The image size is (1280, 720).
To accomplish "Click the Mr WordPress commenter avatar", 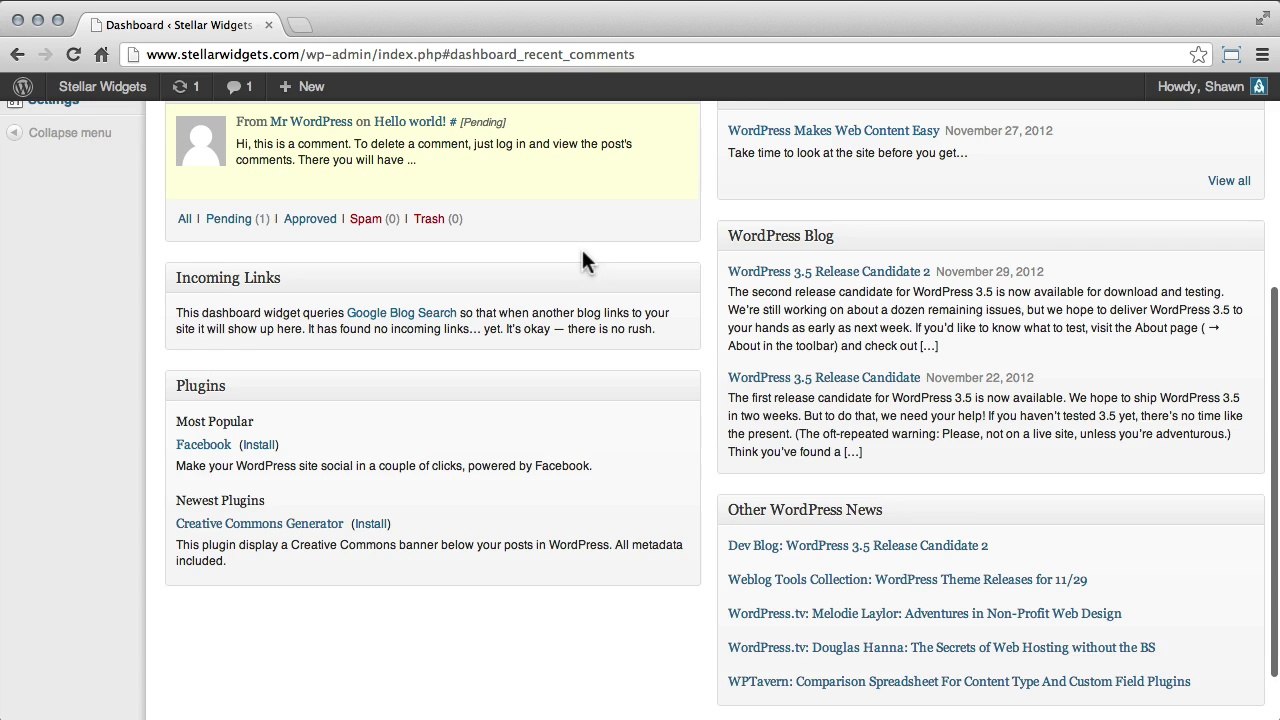I will [x=201, y=141].
